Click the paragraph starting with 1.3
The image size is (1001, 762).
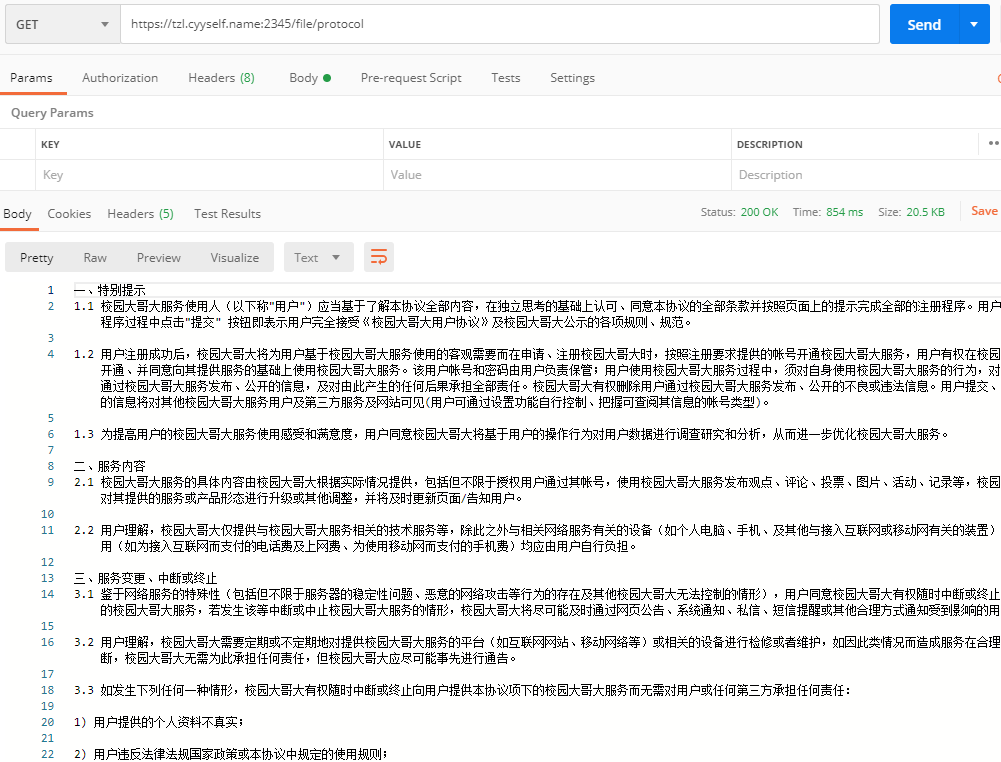pos(511,434)
